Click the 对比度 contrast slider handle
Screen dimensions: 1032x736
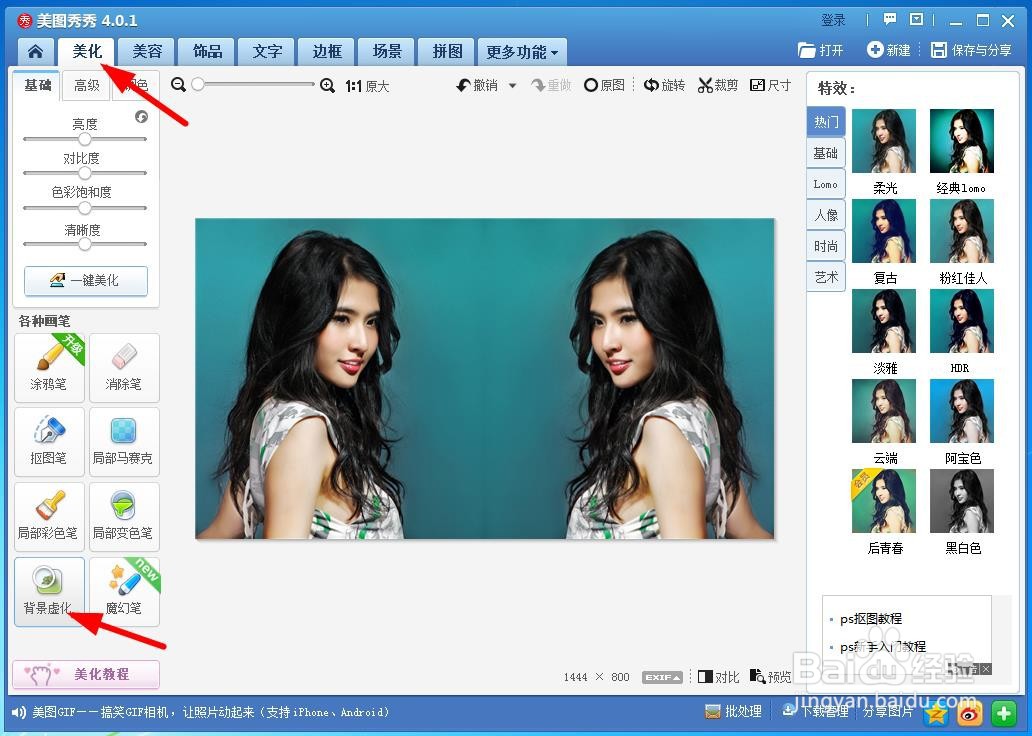click(x=84, y=173)
